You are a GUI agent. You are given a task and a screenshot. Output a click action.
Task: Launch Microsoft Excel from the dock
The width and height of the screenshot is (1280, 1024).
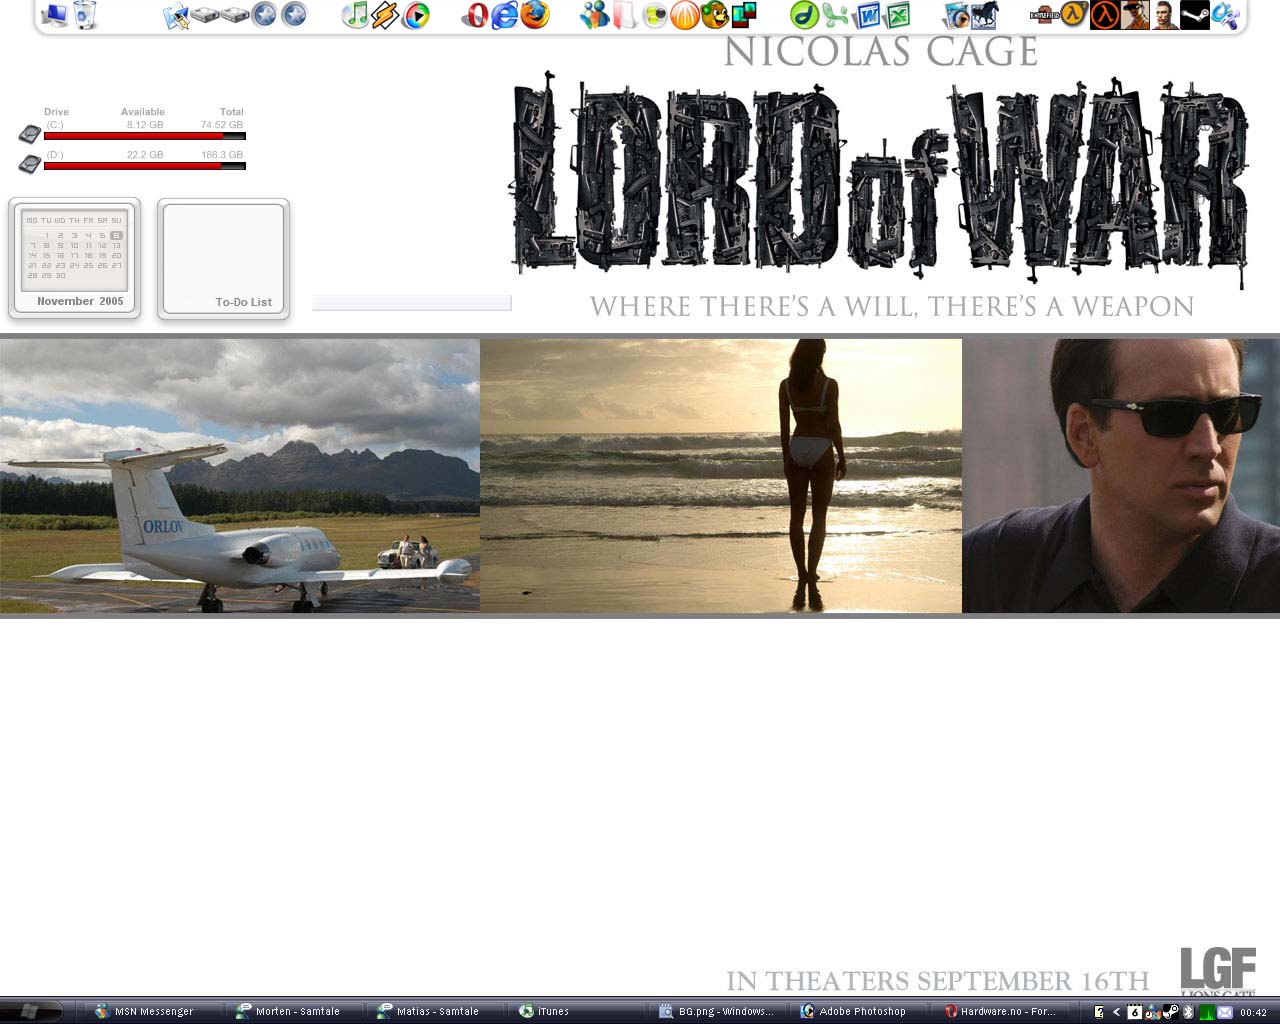pos(898,15)
